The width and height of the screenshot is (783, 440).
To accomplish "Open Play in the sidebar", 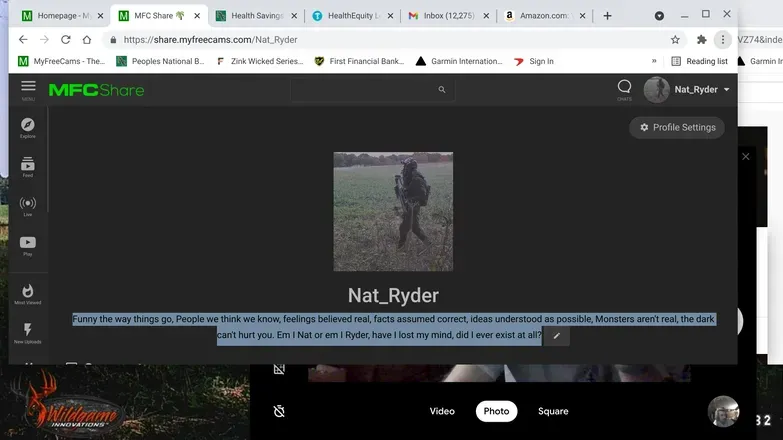I will pyautogui.click(x=27, y=246).
